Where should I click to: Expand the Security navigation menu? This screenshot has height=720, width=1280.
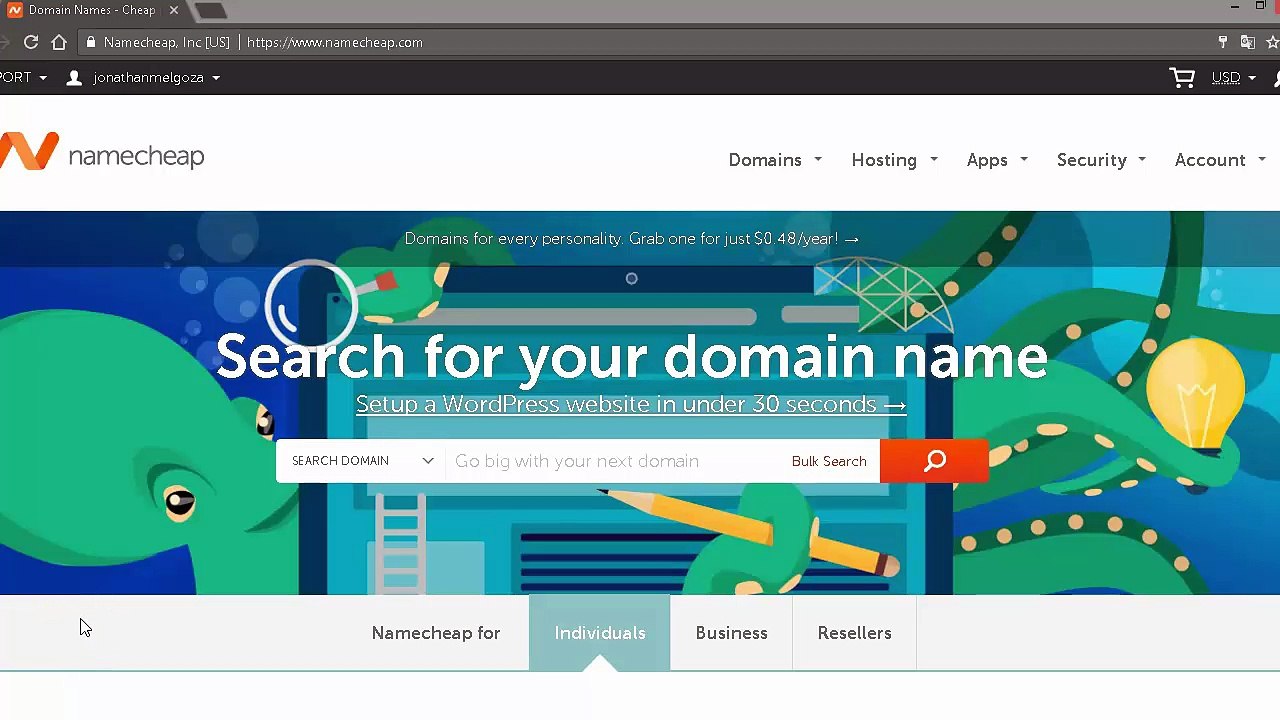[x=1101, y=160]
